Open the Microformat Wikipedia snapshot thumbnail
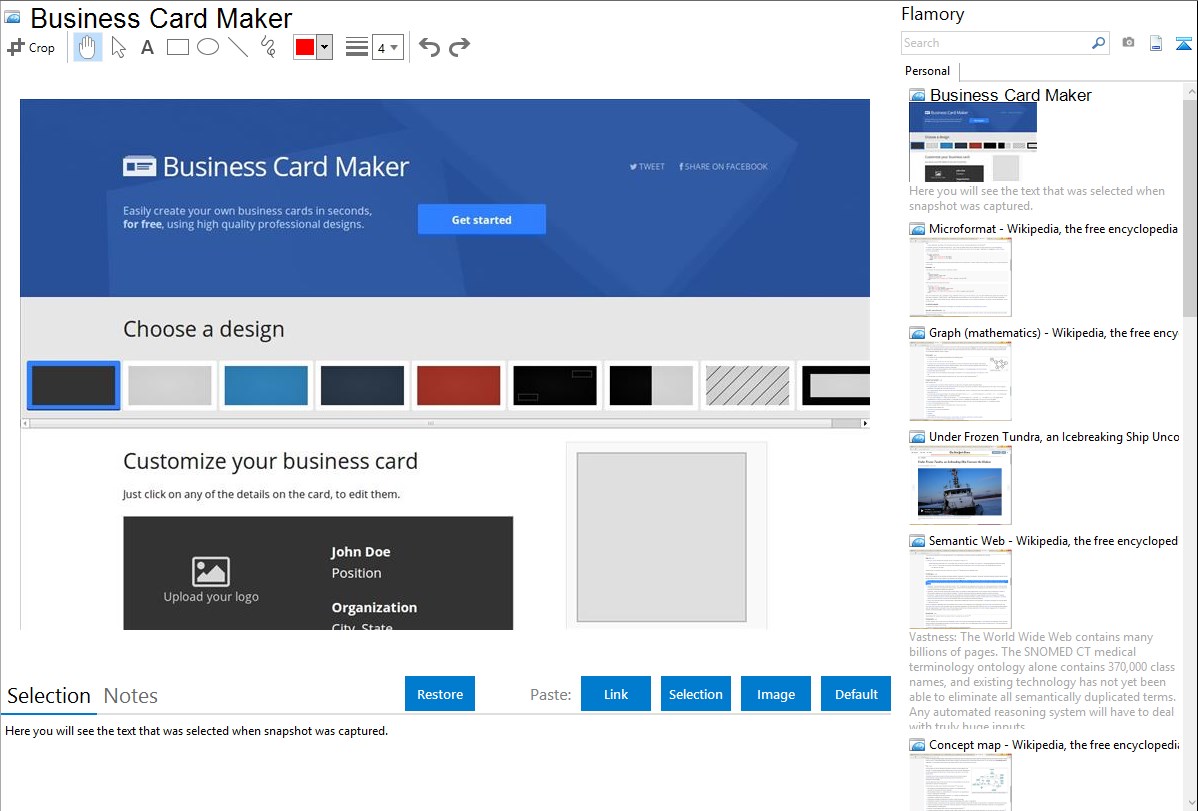 coord(960,277)
